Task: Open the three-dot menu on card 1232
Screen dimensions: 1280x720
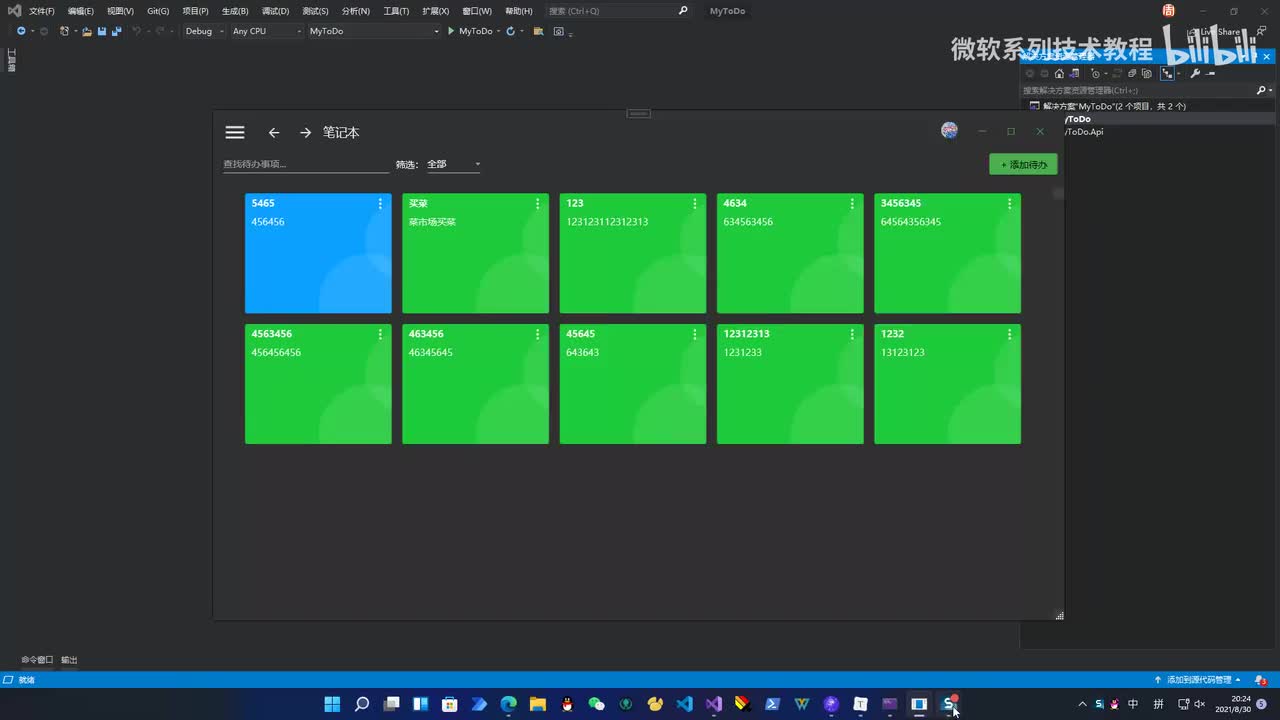Action: click(1010, 334)
